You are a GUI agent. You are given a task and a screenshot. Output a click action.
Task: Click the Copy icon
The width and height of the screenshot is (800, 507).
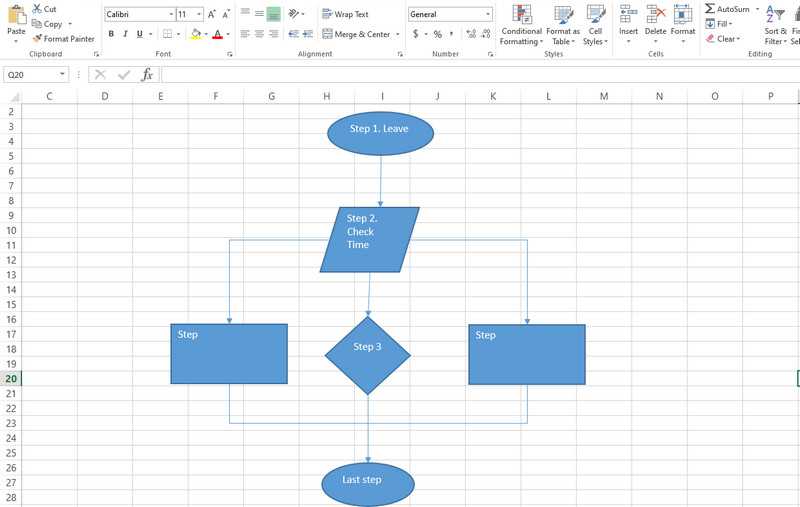36,23
